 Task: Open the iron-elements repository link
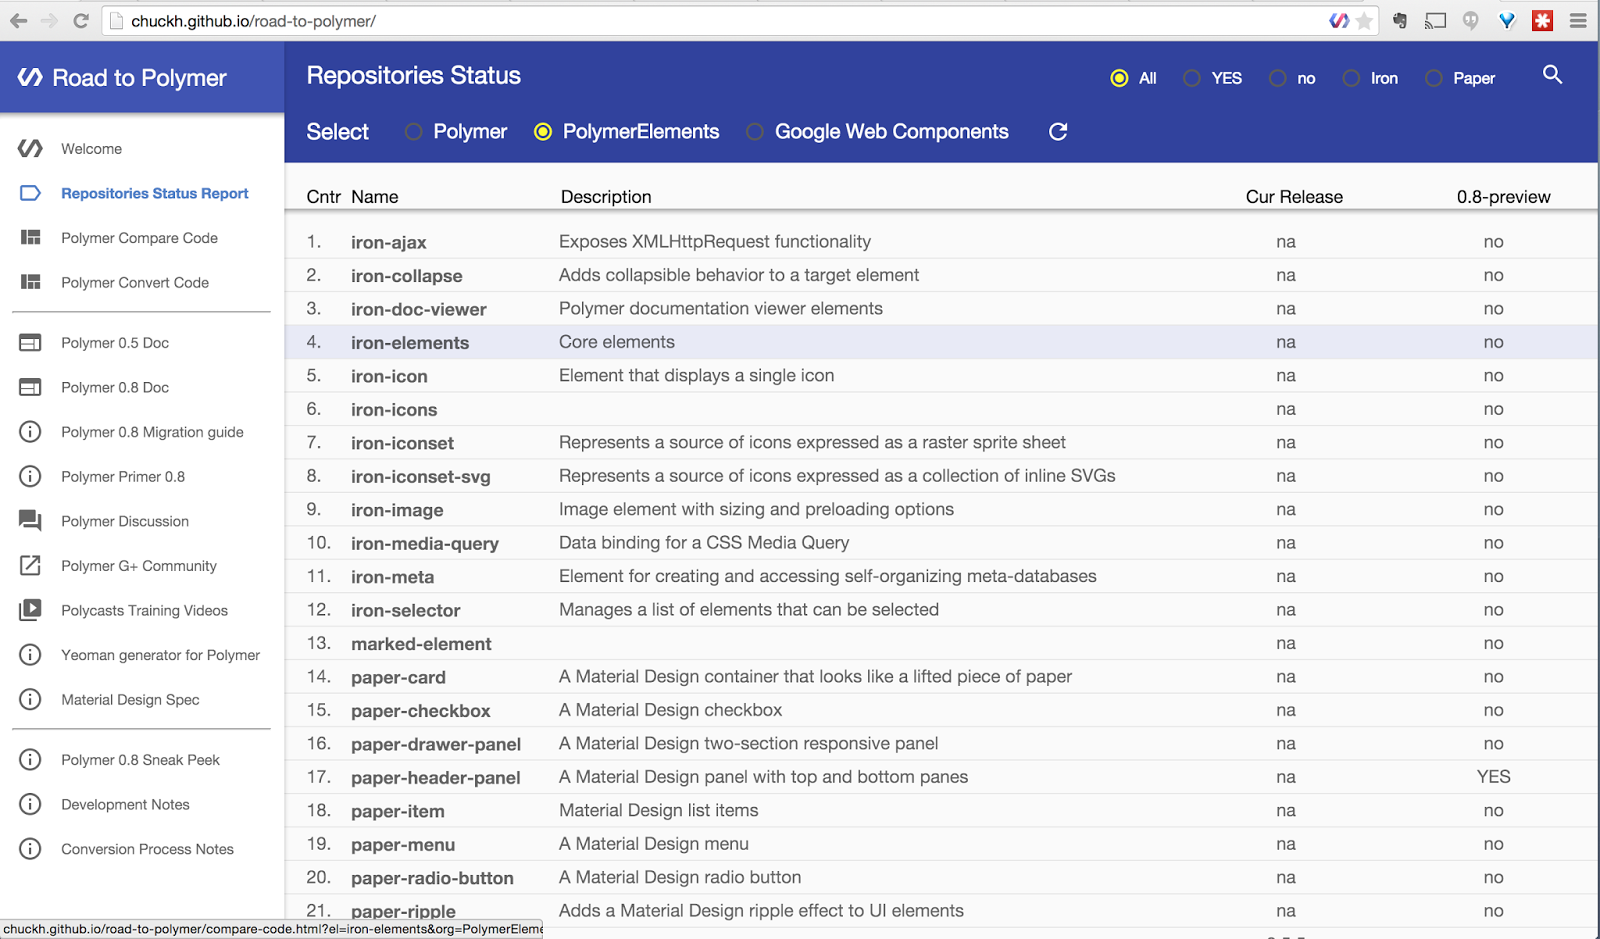click(x=410, y=343)
